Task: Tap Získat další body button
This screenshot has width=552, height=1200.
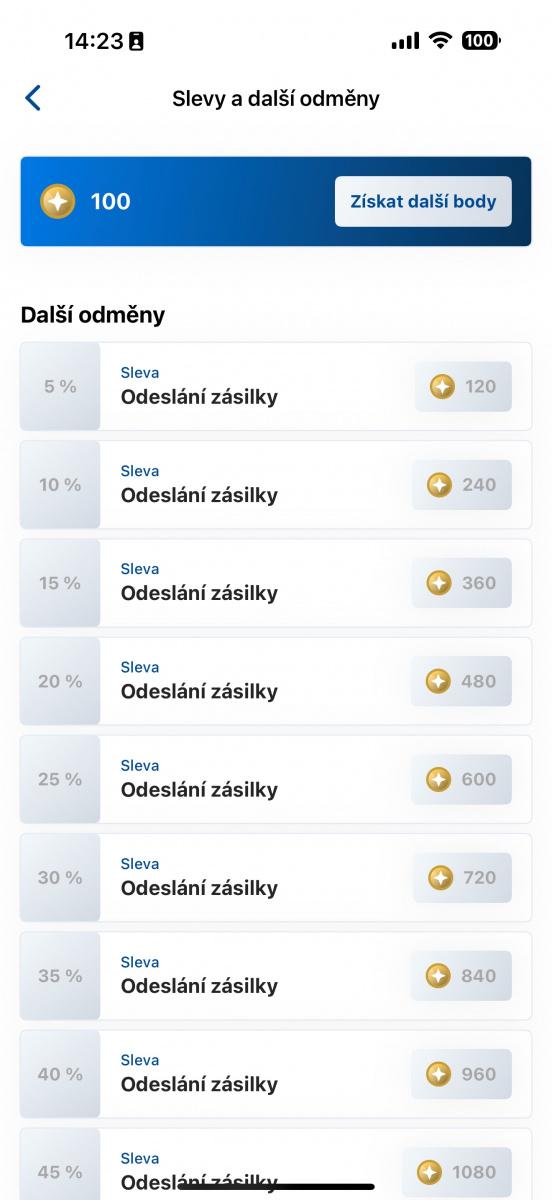Action: click(423, 201)
